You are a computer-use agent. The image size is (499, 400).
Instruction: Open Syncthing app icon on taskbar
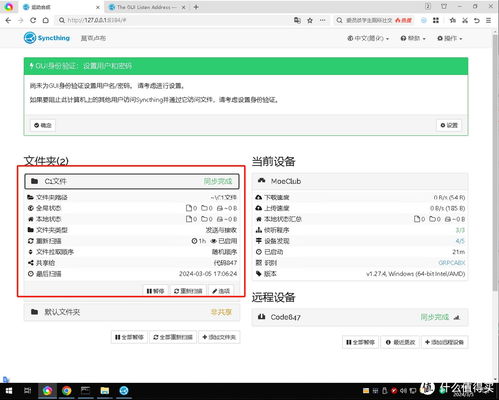pos(124,391)
